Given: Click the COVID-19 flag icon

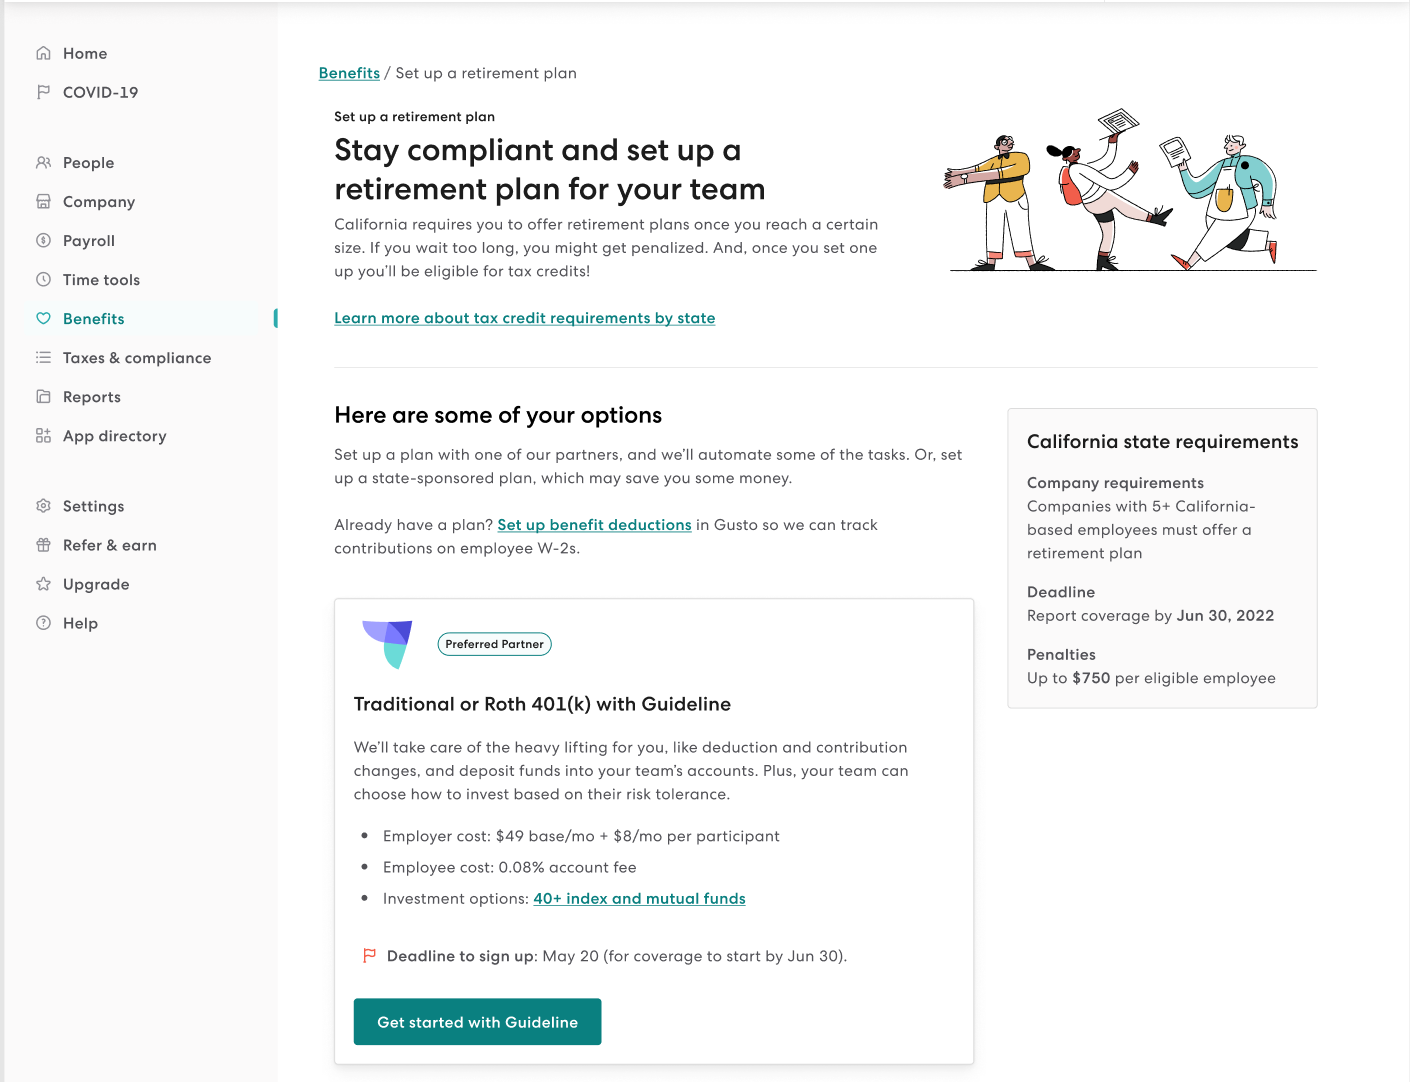Looking at the screenshot, I should 43,92.
